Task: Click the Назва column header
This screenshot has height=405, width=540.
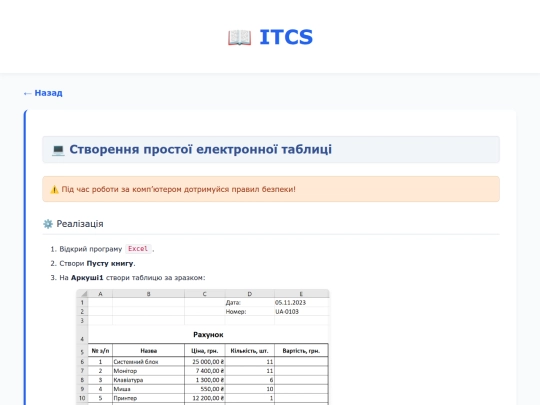Action: coord(148,351)
